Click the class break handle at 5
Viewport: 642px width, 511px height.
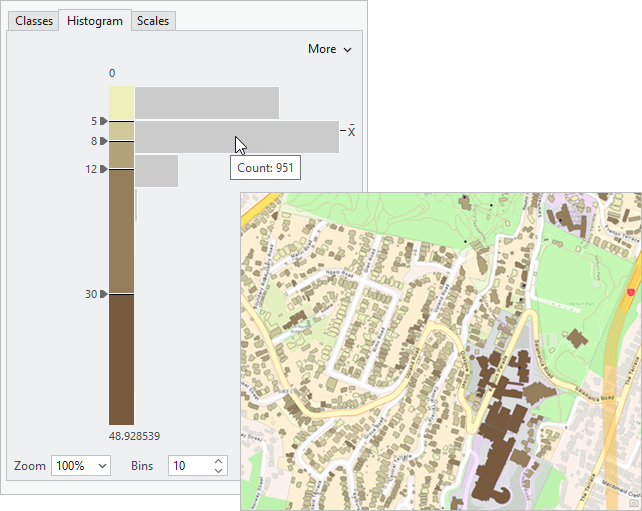point(104,121)
